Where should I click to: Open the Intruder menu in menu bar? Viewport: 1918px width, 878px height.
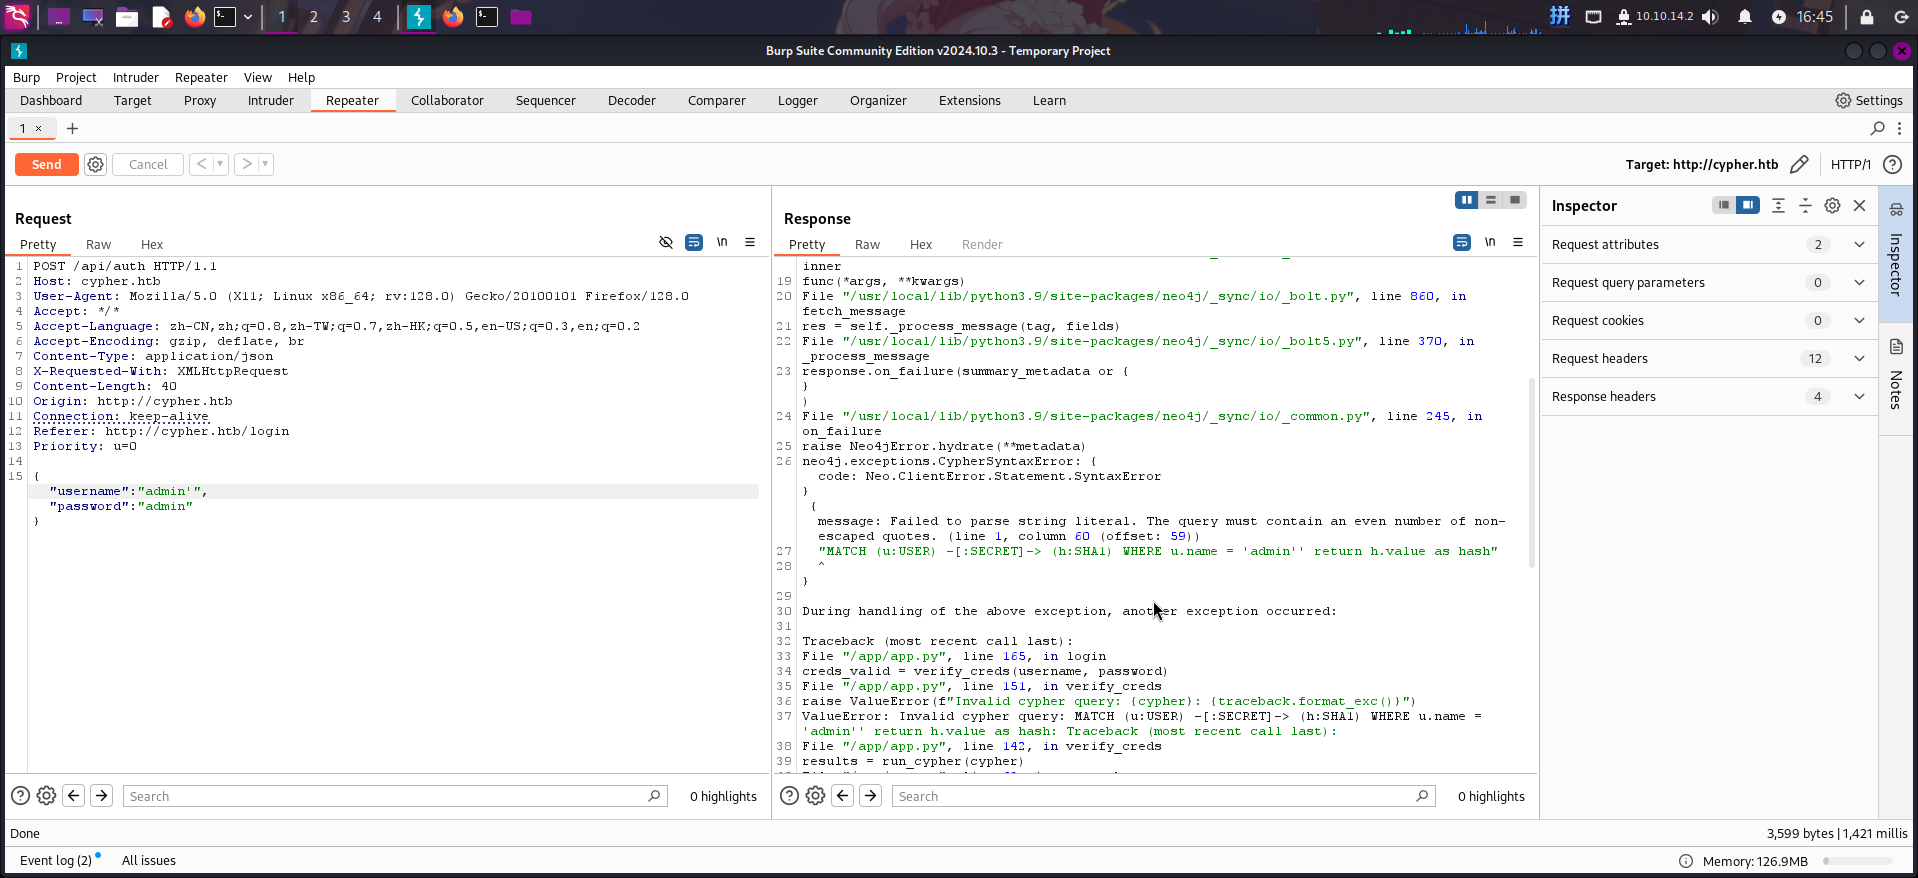pos(135,77)
